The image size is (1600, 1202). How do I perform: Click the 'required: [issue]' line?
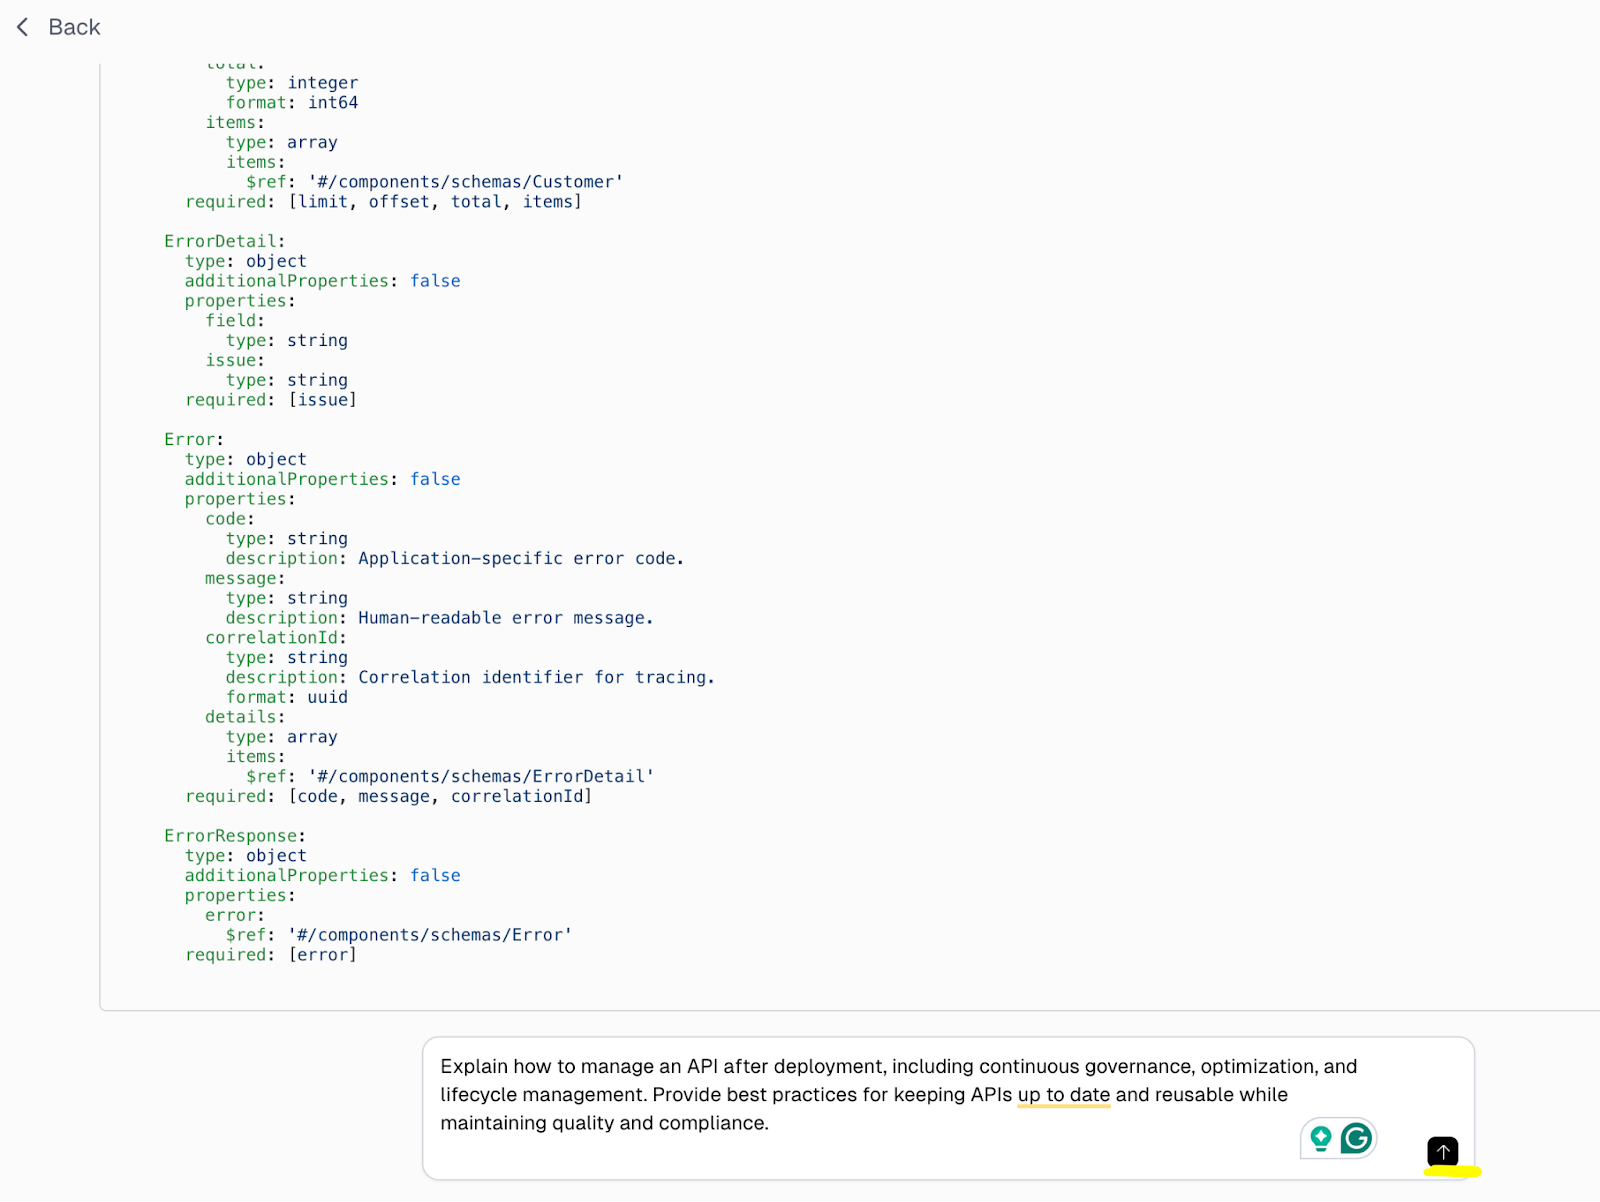(270, 399)
